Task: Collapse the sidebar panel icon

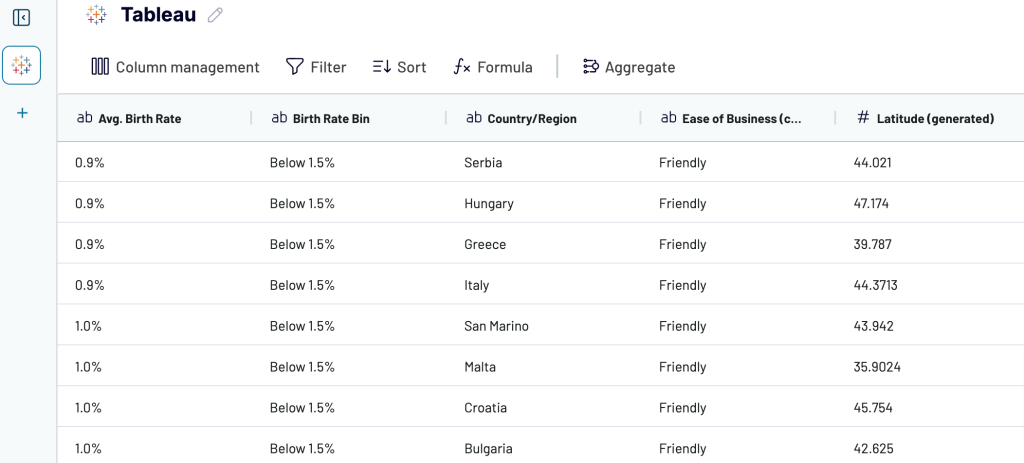Action: point(22,18)
